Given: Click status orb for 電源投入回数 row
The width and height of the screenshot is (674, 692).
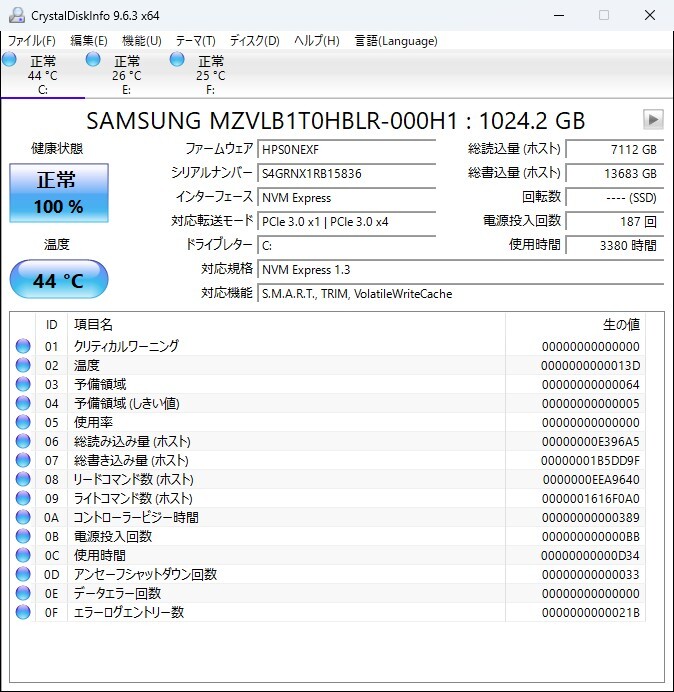Looking at the screenshot, I should 23,536.
